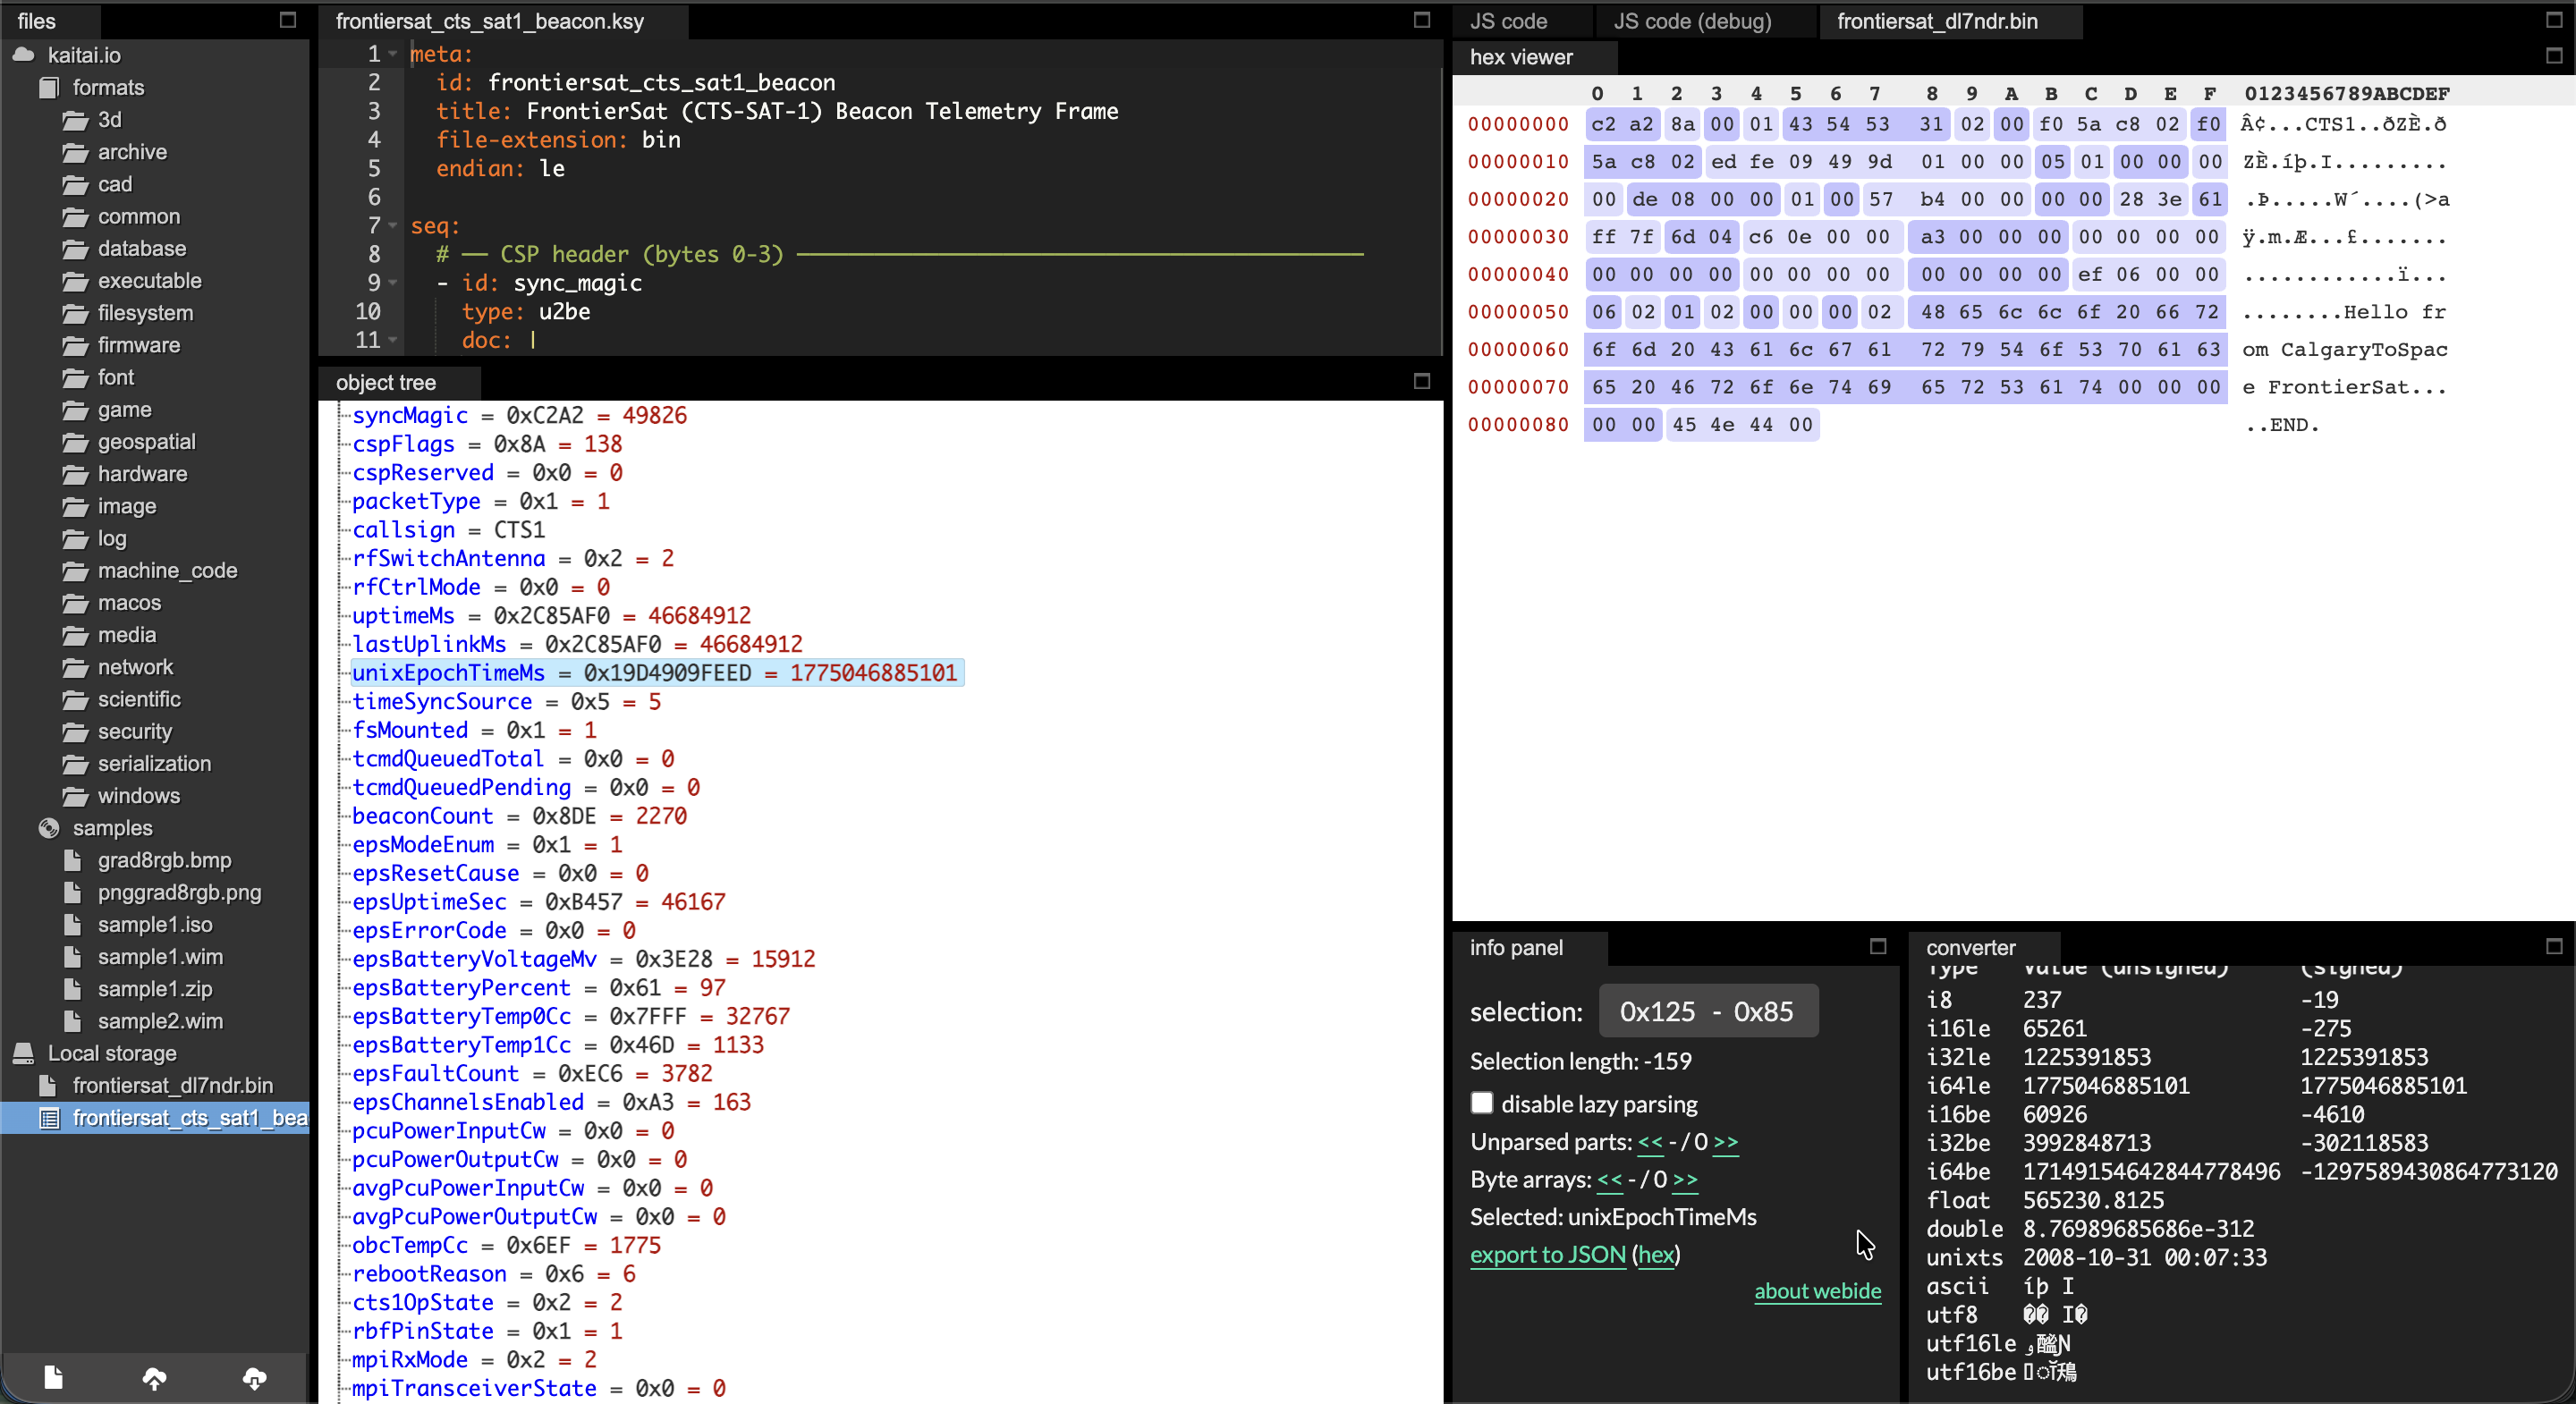
Task: Go to previous byte array
Action: [1610, 1180]
